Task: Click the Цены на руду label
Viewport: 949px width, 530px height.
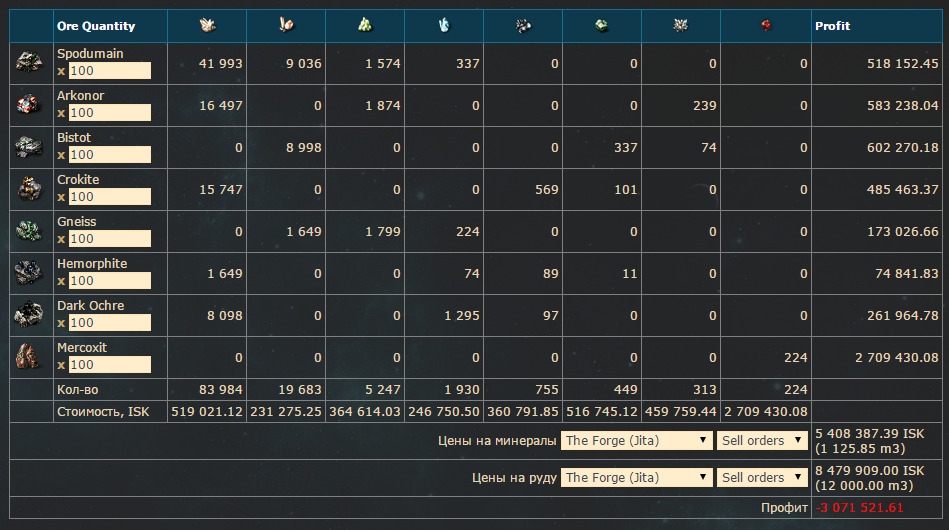Action: pos(514,478)
